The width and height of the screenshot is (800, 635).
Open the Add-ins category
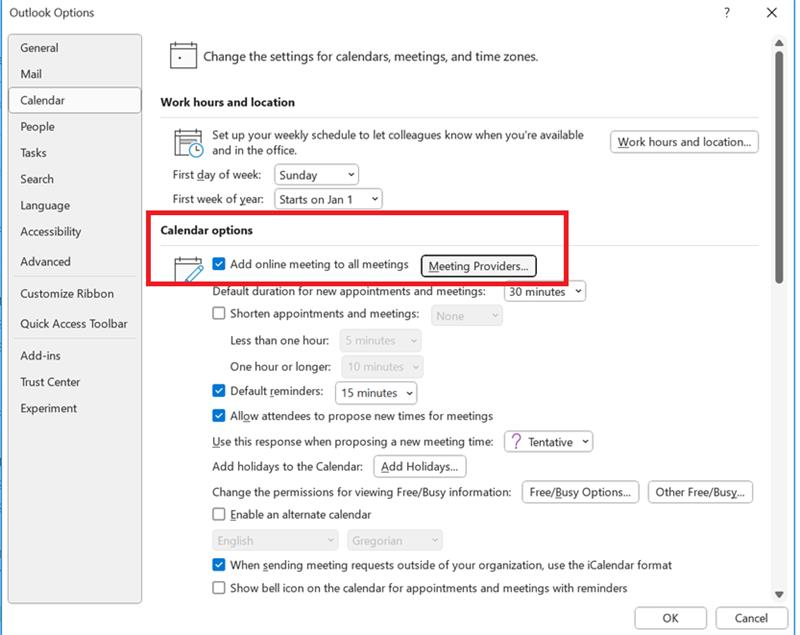click(x=74, y=356)
